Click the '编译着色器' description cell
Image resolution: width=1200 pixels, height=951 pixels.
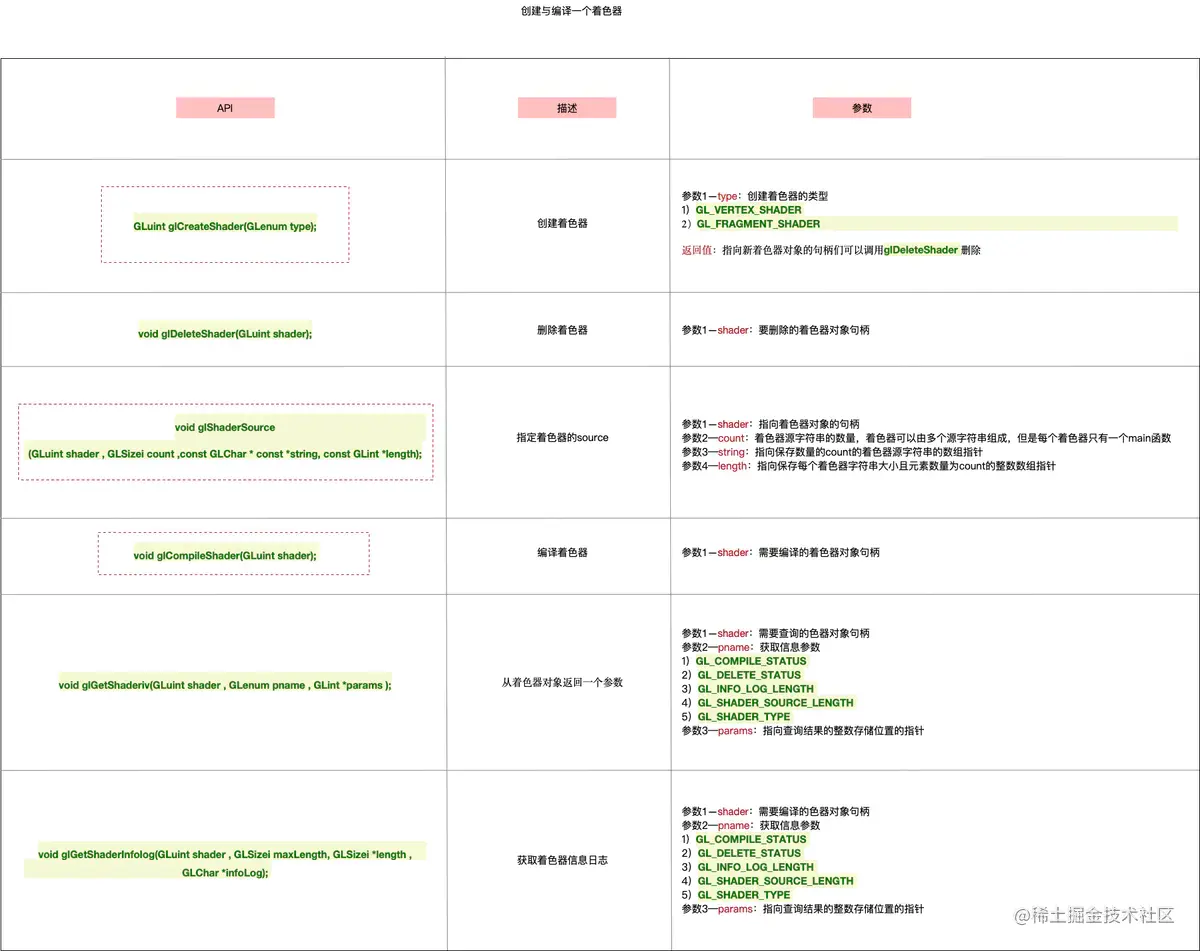pos(562,552)
